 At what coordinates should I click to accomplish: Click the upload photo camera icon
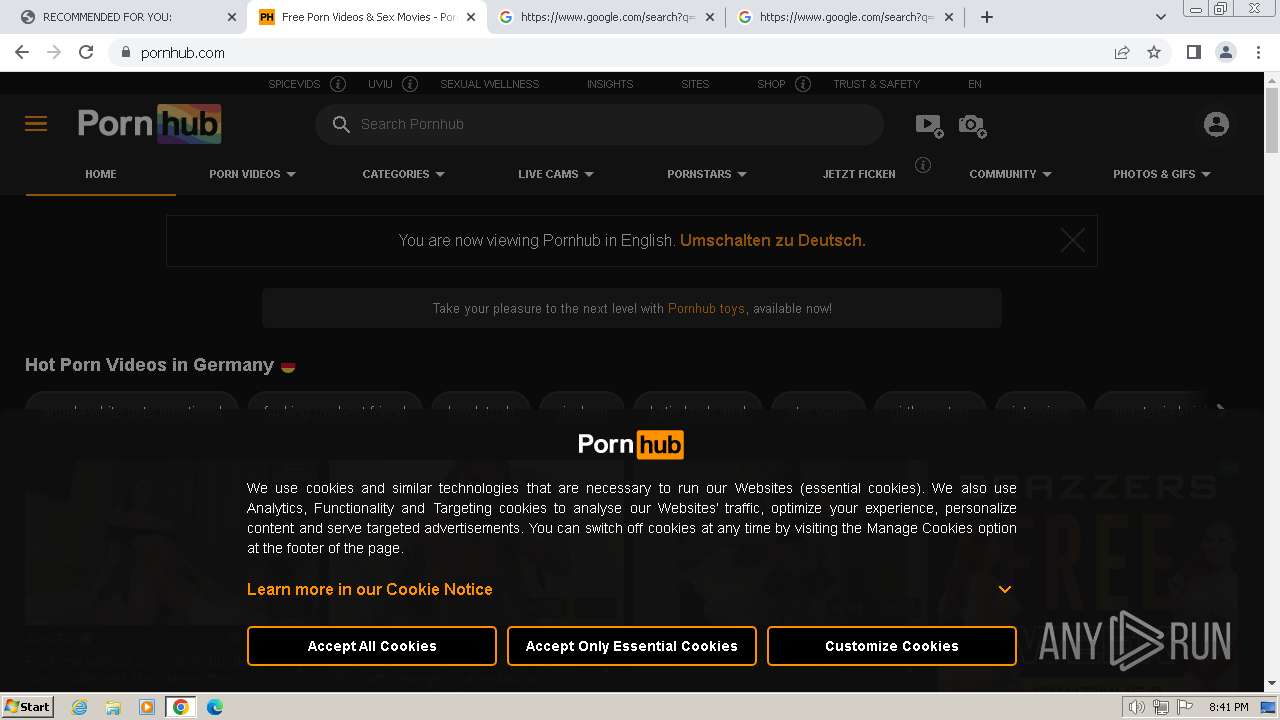click(972, 124)
